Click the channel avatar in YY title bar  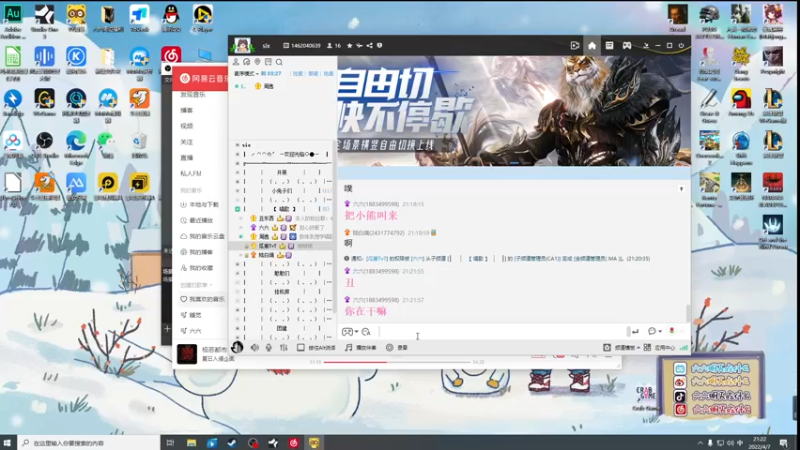tap(242, 45)
